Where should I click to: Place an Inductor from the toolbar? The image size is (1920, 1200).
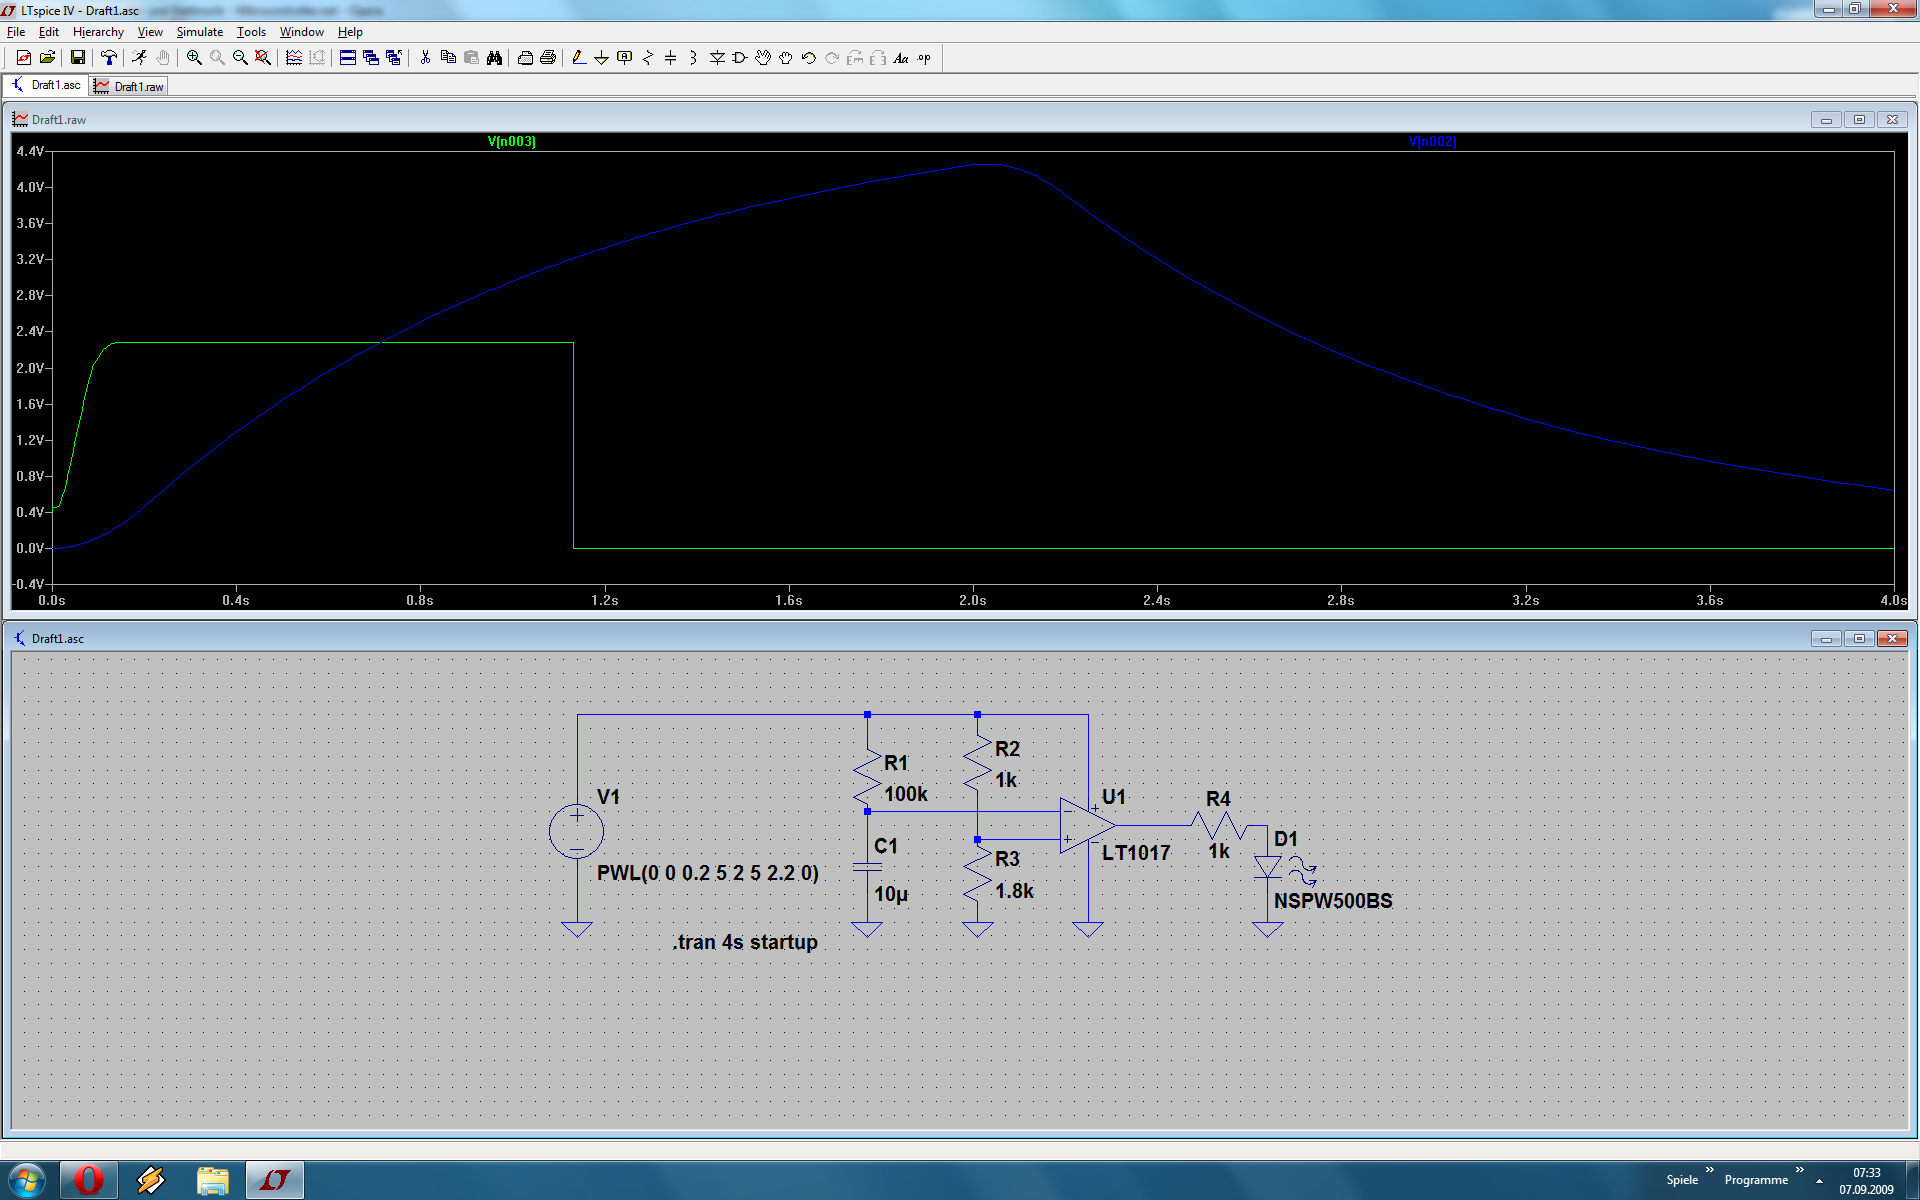694,58
